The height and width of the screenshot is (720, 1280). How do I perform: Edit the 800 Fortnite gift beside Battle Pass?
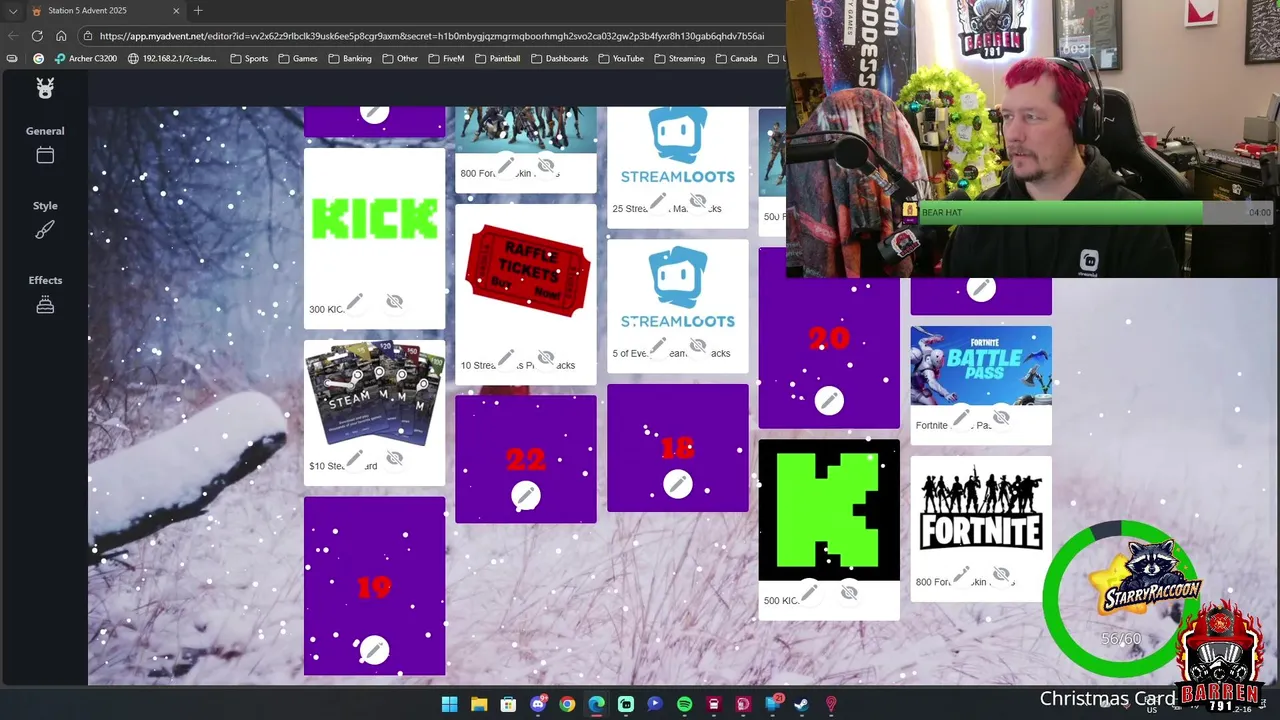(961, 574)
